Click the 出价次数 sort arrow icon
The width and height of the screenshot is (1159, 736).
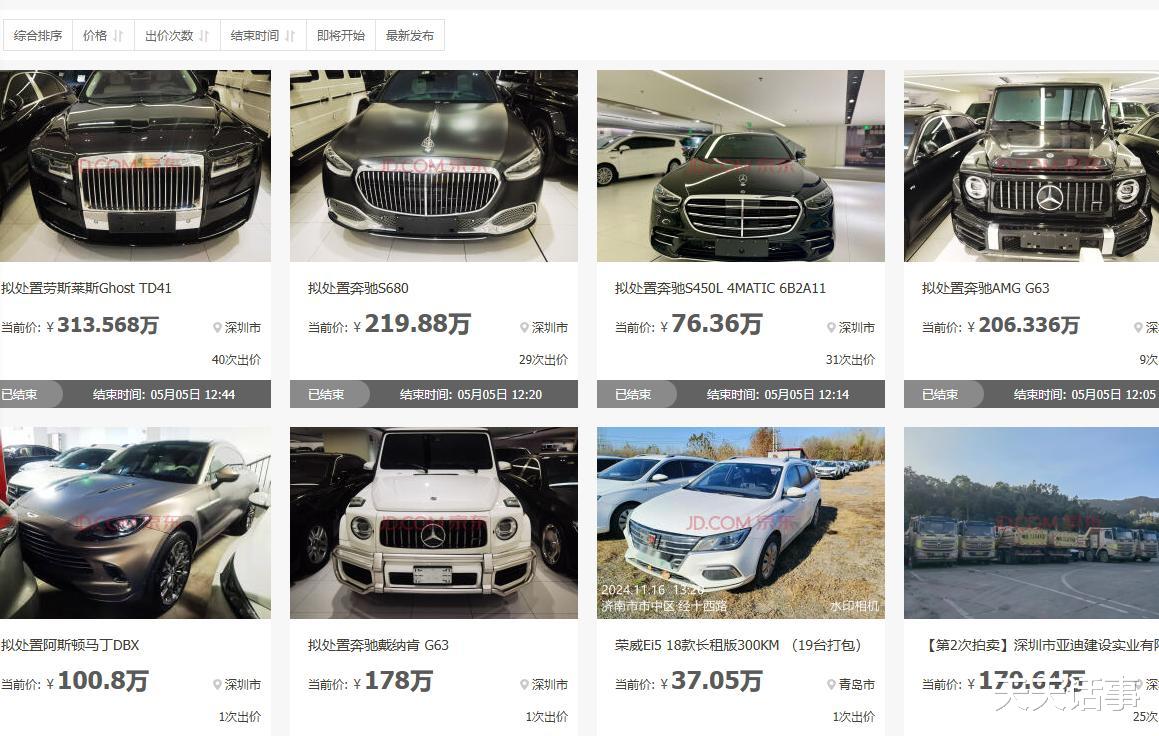point(205,35)
